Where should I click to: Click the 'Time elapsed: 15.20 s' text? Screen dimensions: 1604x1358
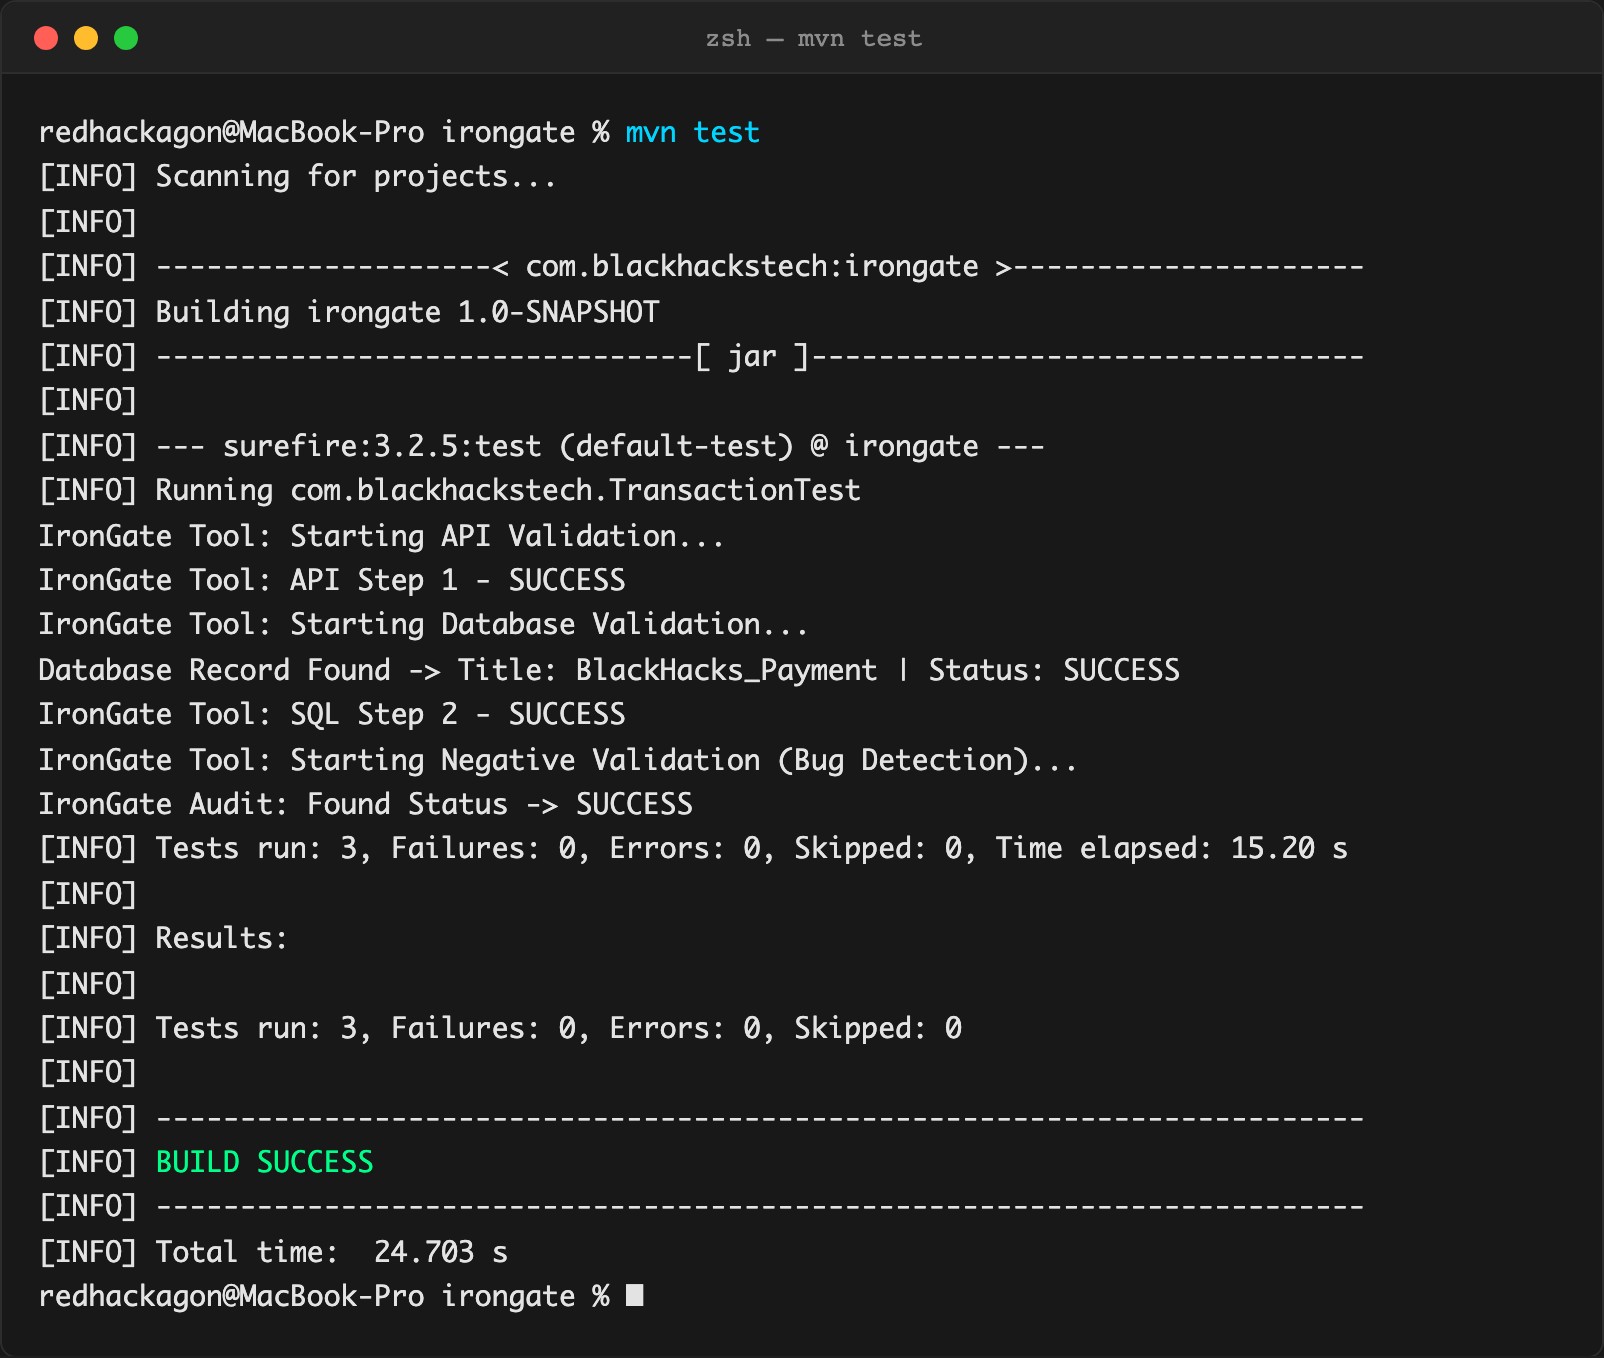[1171, 848]
